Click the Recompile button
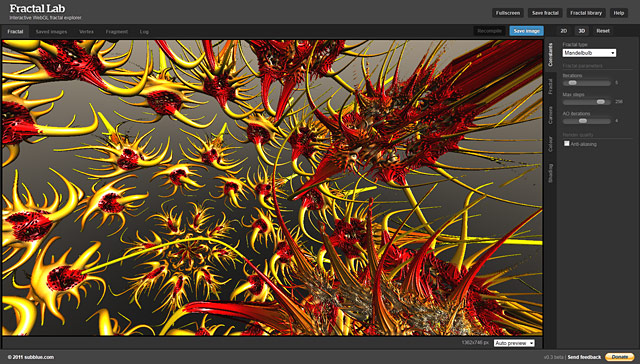 click(489, 31)
